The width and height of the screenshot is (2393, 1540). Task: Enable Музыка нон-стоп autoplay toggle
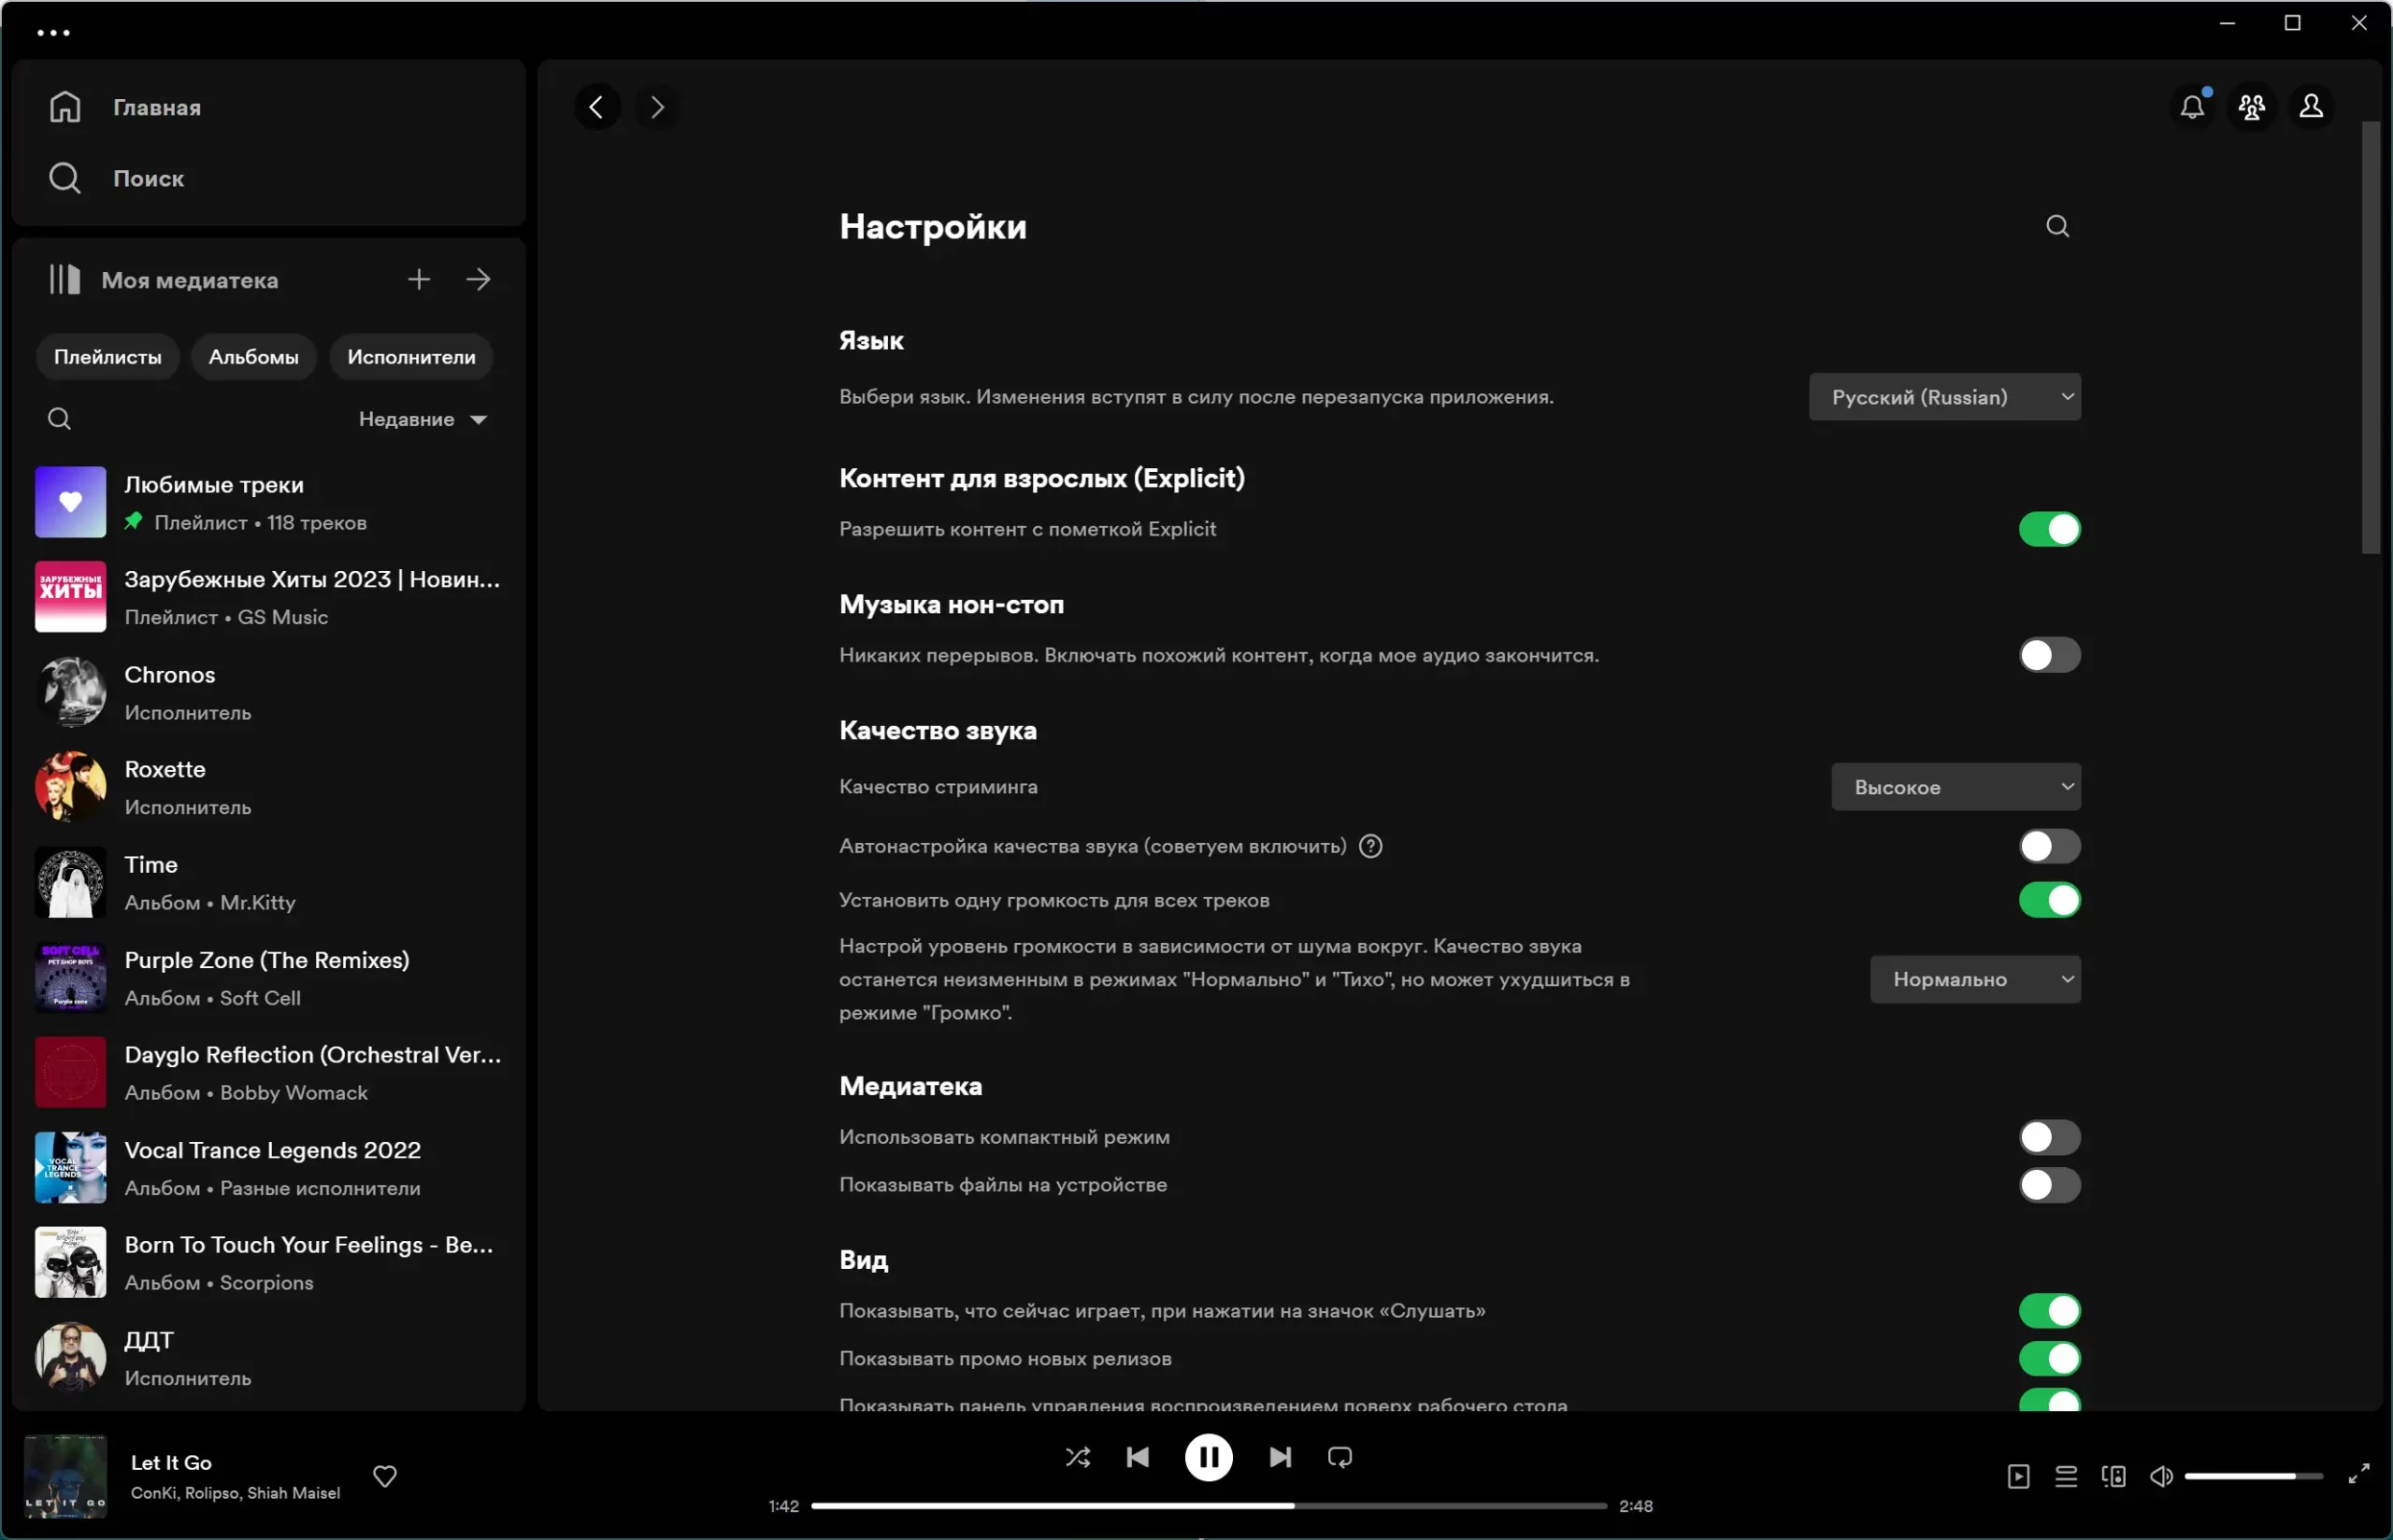(x=2048, y=655)
